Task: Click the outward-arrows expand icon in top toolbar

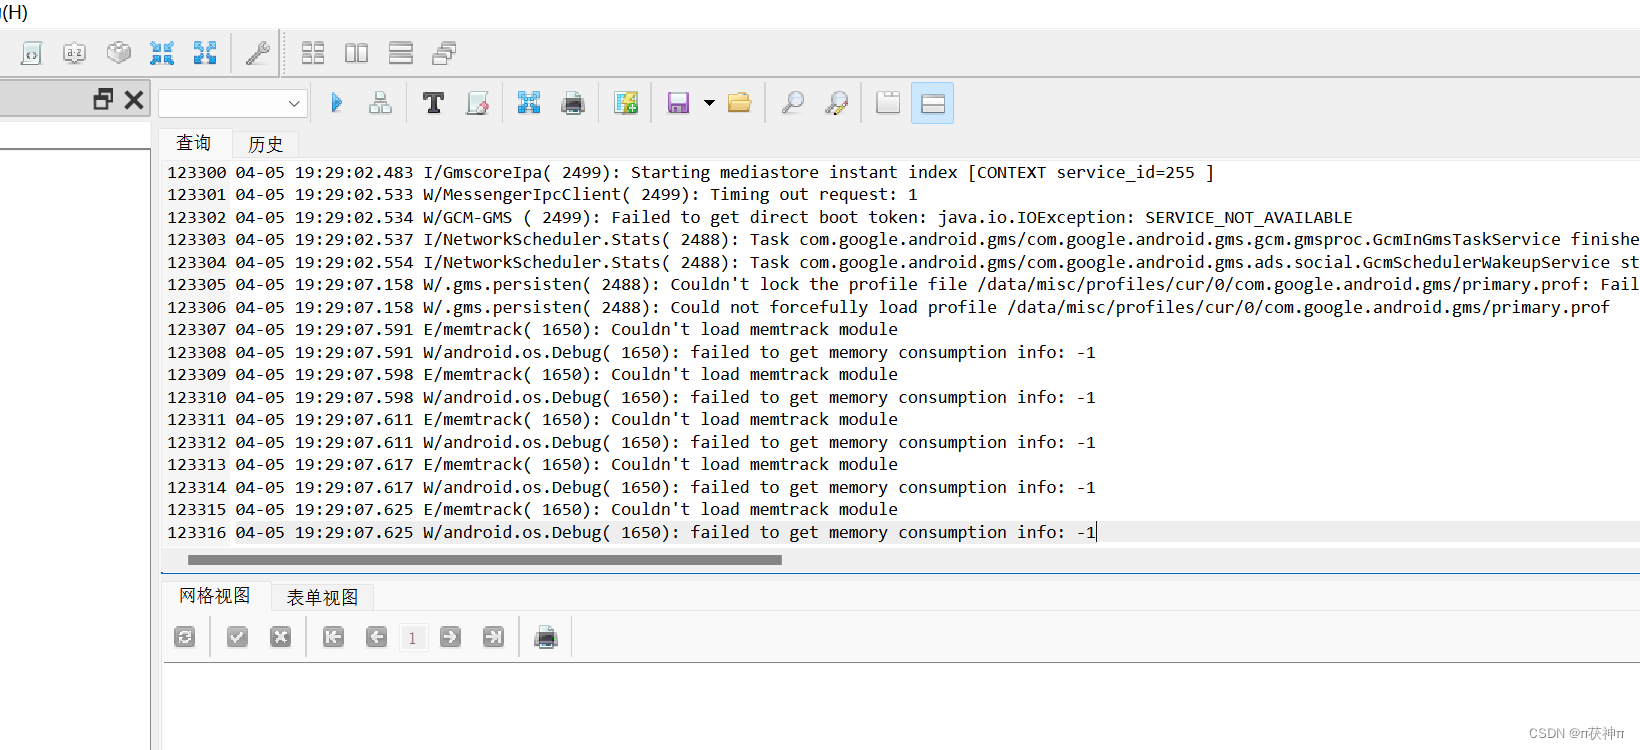Action: (x=205, y=53)
